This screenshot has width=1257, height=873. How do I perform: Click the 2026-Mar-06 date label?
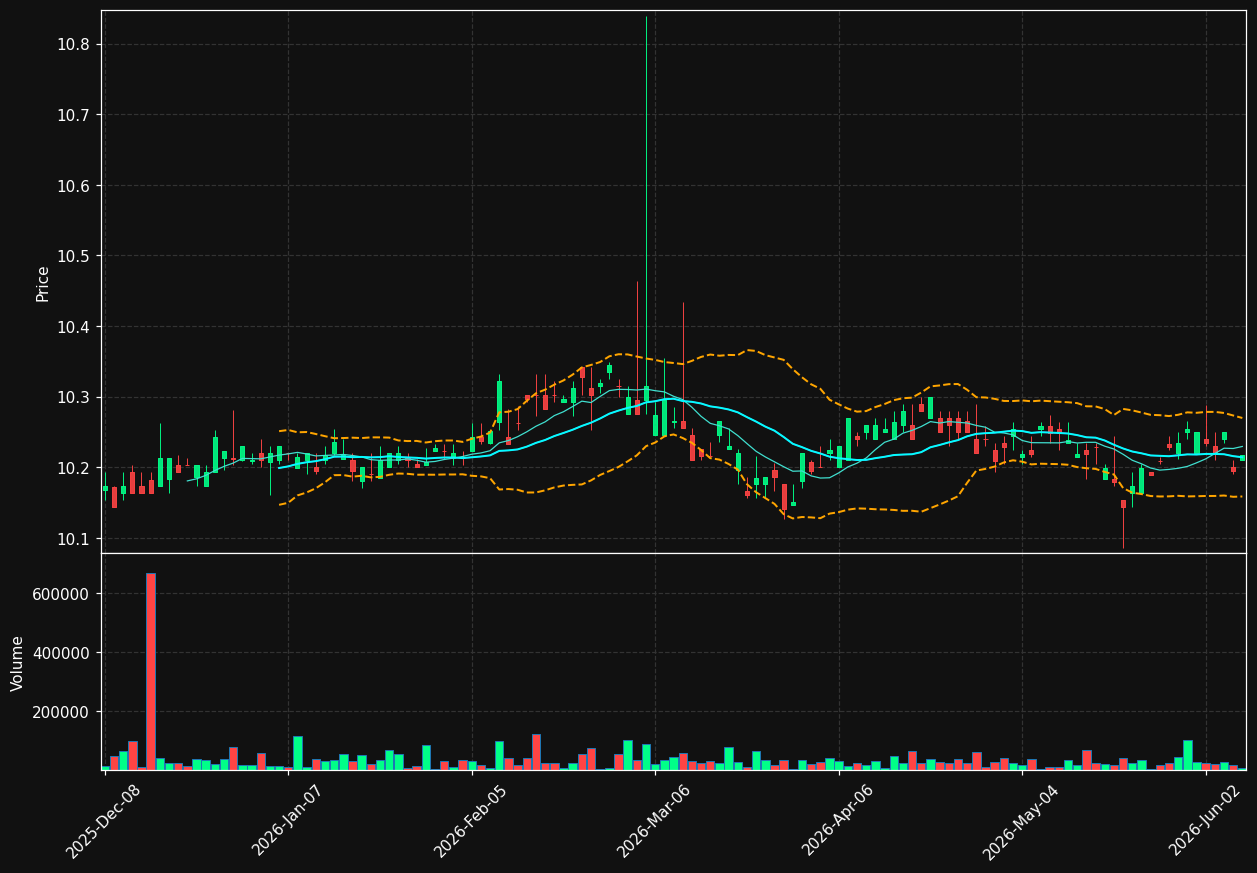(653, 821)
